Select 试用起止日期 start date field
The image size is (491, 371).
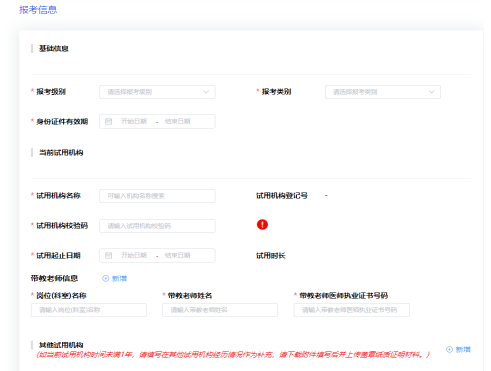(134, 255)
